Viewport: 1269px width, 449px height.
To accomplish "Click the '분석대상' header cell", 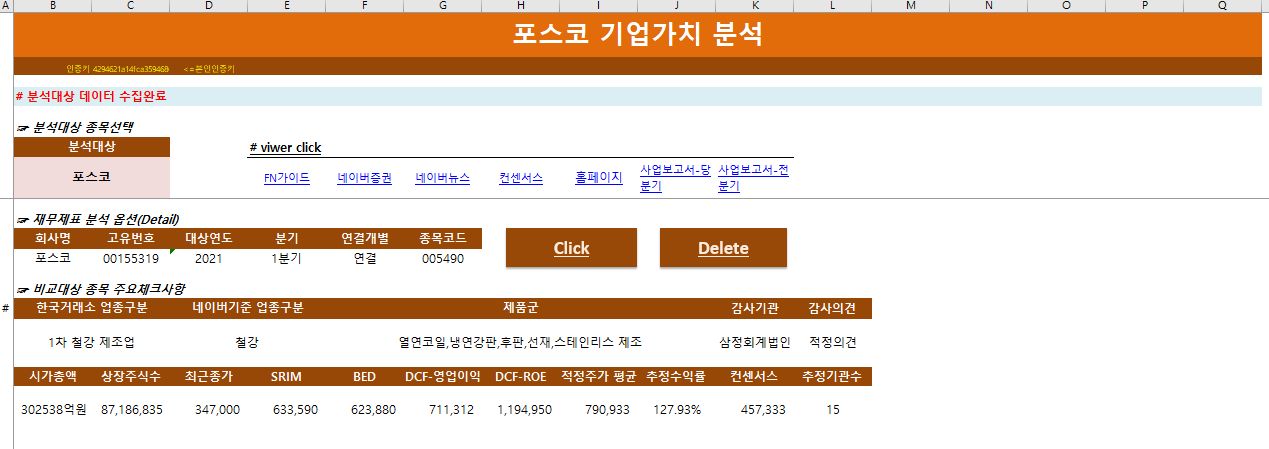I will click(x=92, y=147).
